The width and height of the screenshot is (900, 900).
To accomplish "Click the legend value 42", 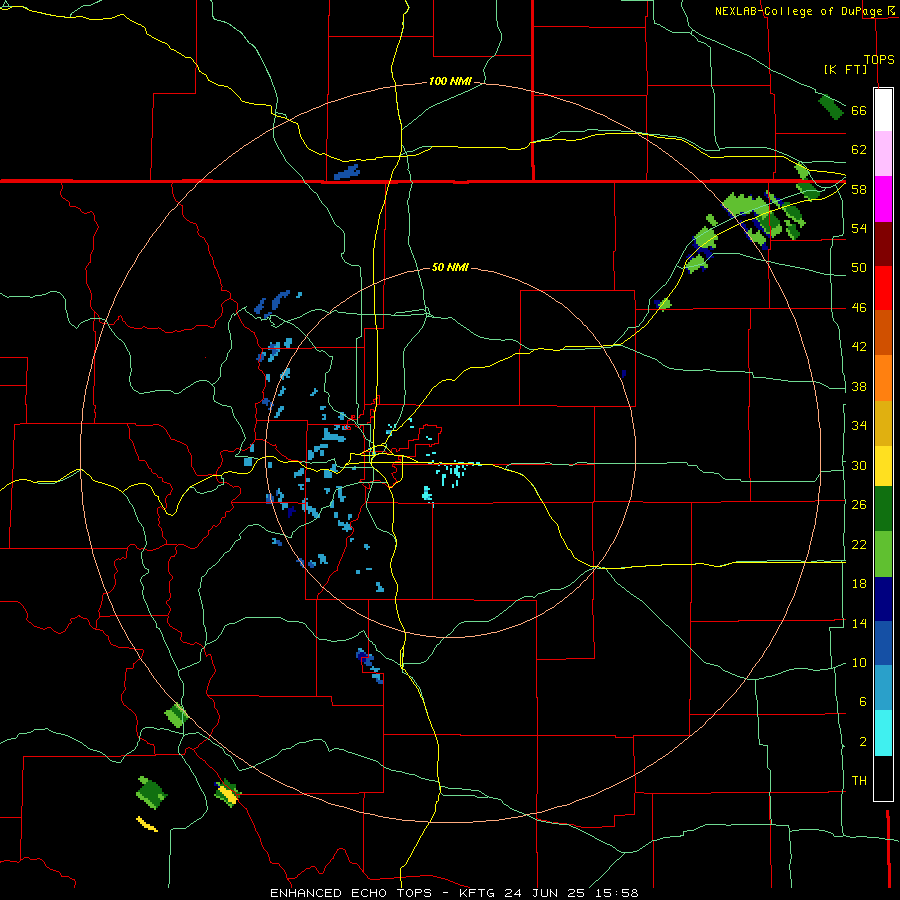I will pyautogui.click(x=859, y=347).
